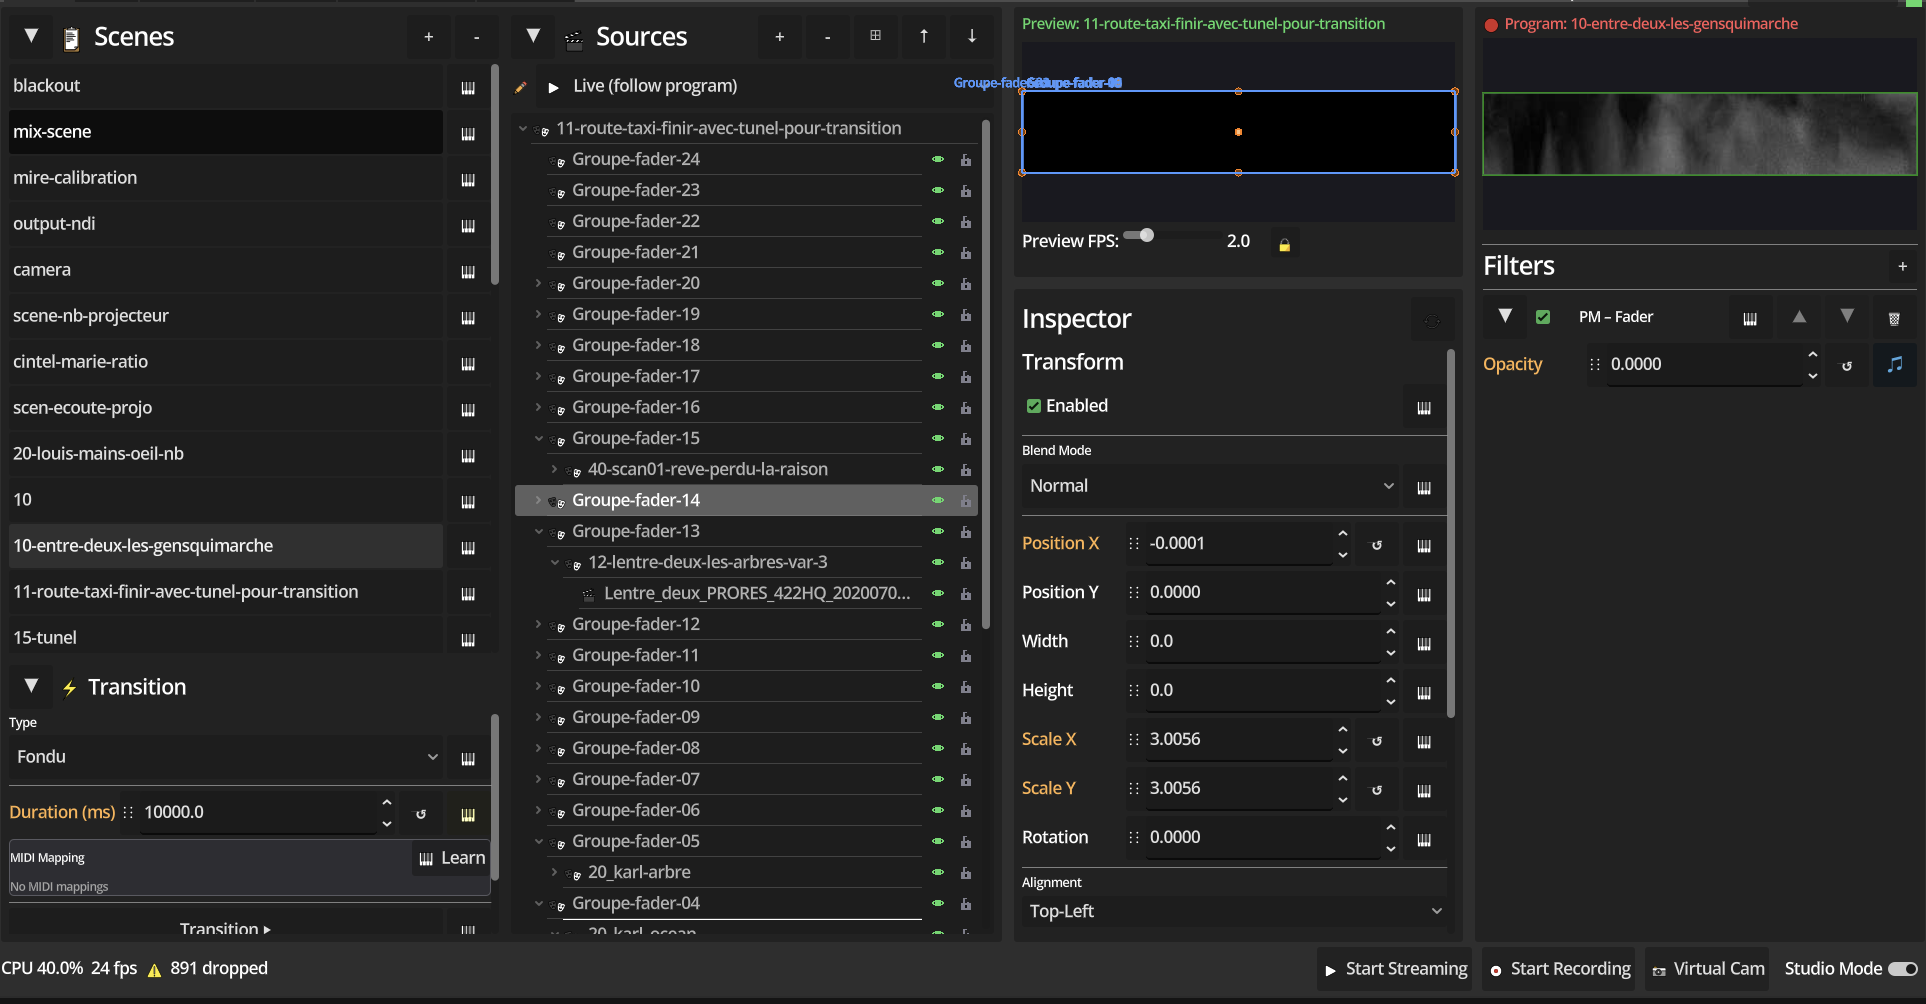This screenshot has width=1926, height=1004.
Task: Adjust the Preview FPS slider
Action: pos(1146,236)
